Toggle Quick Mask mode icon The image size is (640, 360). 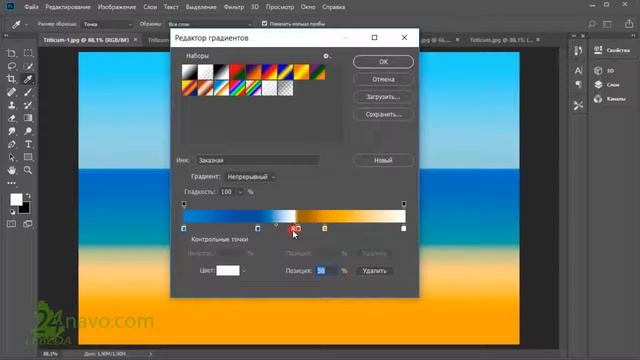coord(11,224)
